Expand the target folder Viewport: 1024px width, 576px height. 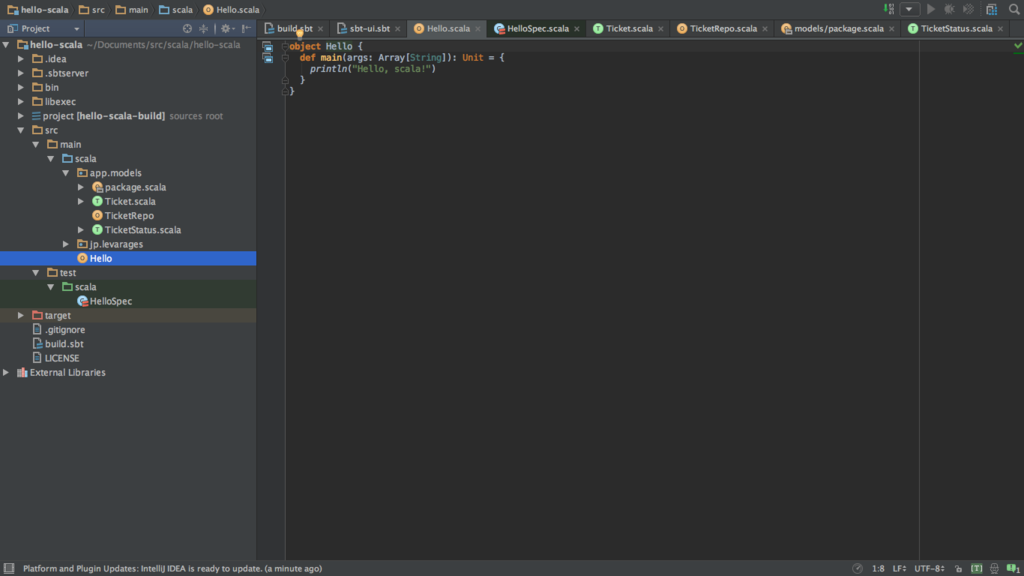(x=21, y=315)
